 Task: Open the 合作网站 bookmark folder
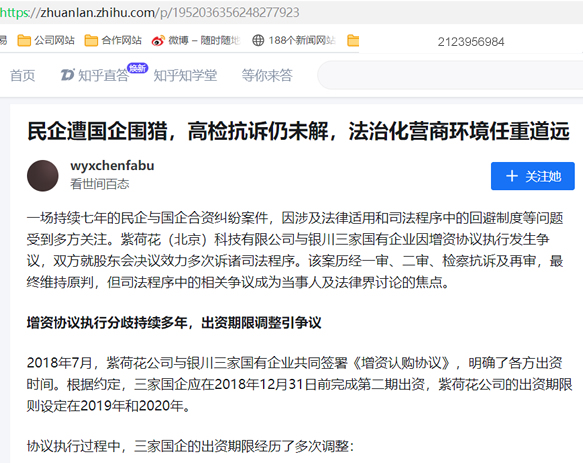click(x=113, y=40)
